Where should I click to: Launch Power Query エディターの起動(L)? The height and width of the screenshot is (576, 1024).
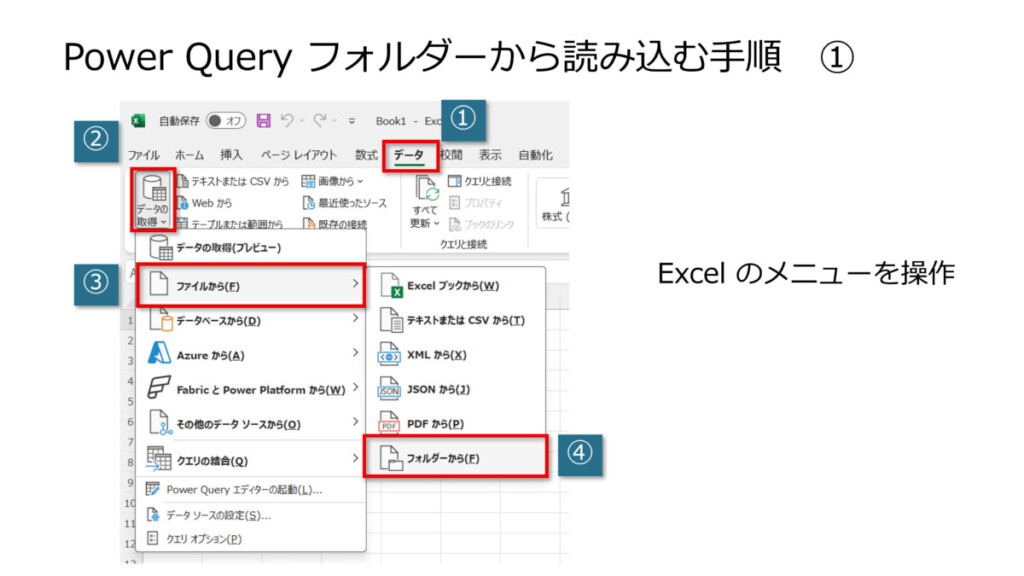[251, 489]
